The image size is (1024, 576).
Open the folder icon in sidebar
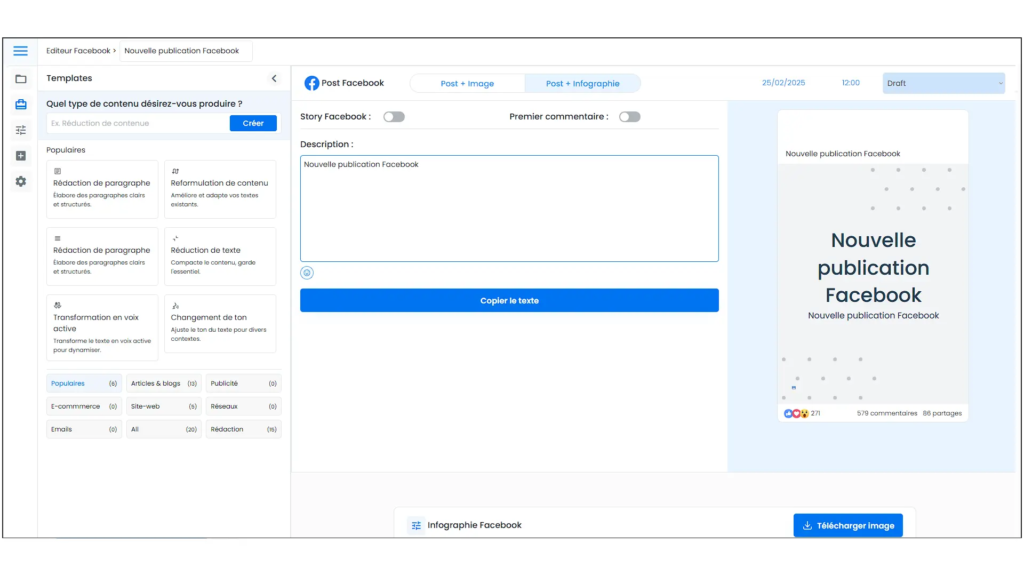(x=21, y=79)
